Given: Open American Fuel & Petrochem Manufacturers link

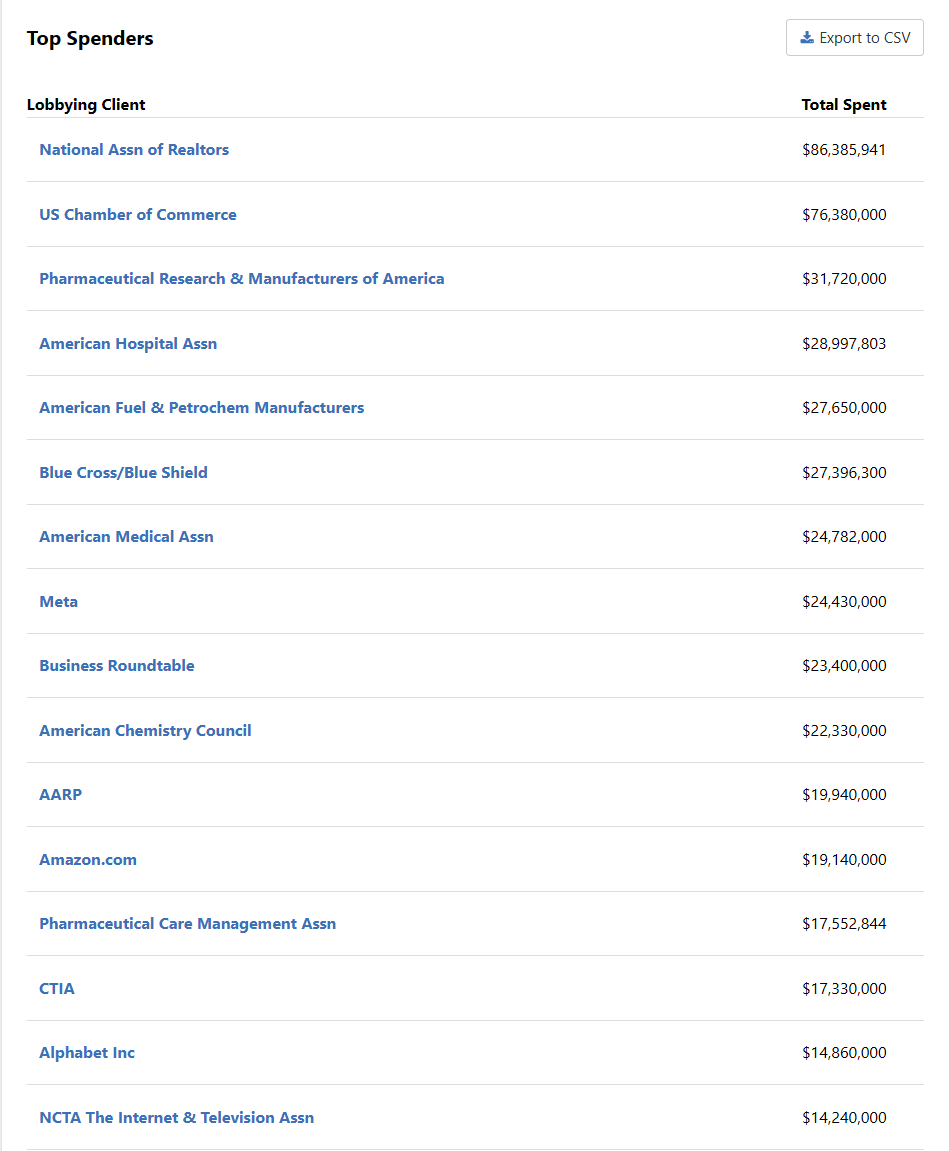Looking at the screenshot, I should tap(202, 407).
